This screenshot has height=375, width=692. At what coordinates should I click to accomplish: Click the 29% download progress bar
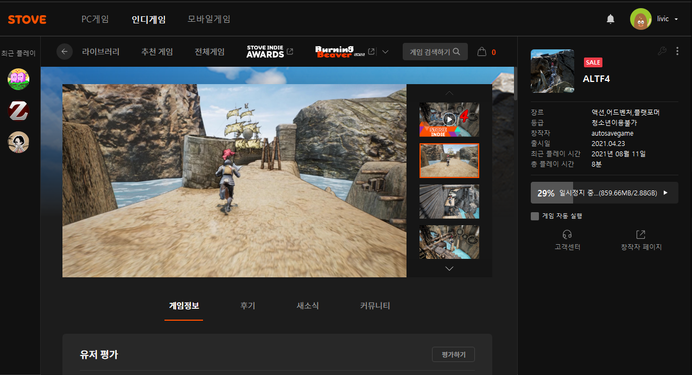[x=604, y=193]
